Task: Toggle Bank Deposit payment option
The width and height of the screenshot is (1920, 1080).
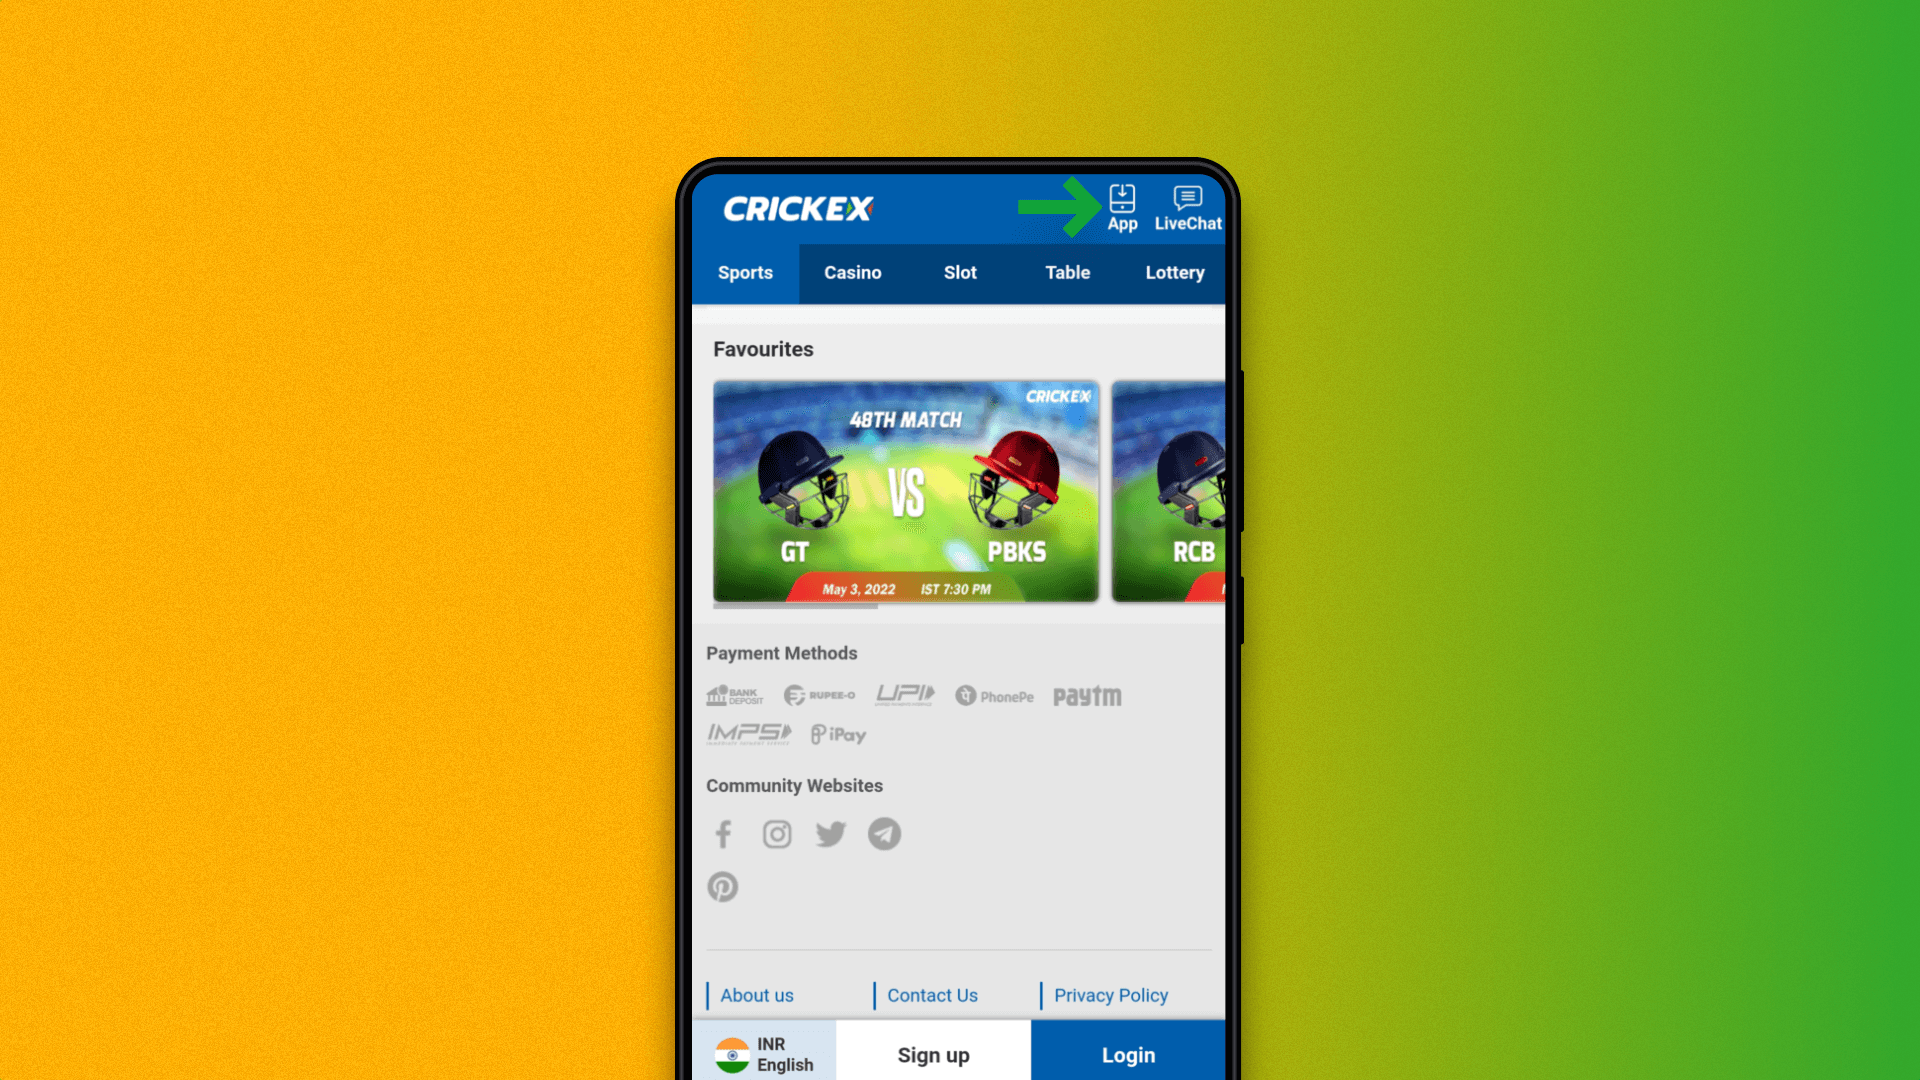Action: pyautogui.click(x=736, y=696)
